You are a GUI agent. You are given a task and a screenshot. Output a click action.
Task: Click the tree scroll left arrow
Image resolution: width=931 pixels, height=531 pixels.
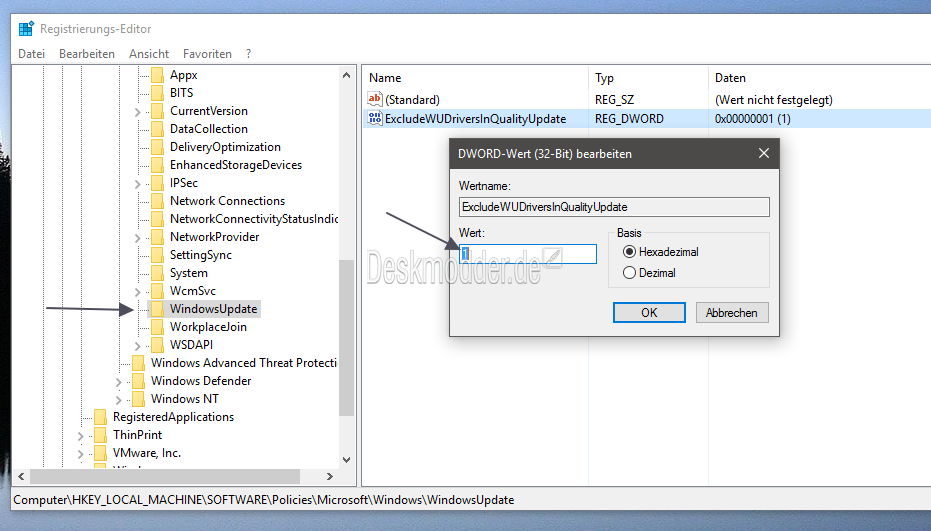coord(21,476)
